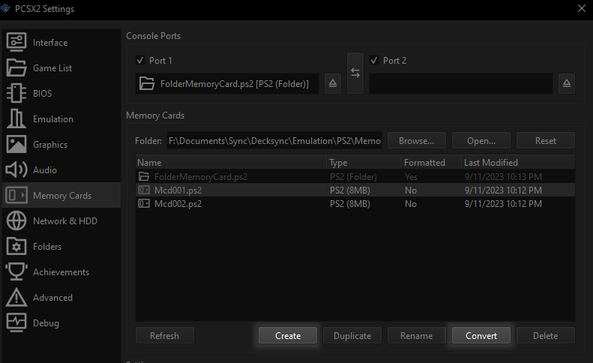Delete the selected memory card
Image resolution: width=593 pixels, height=363 pixels.
(x=545, y=335)
